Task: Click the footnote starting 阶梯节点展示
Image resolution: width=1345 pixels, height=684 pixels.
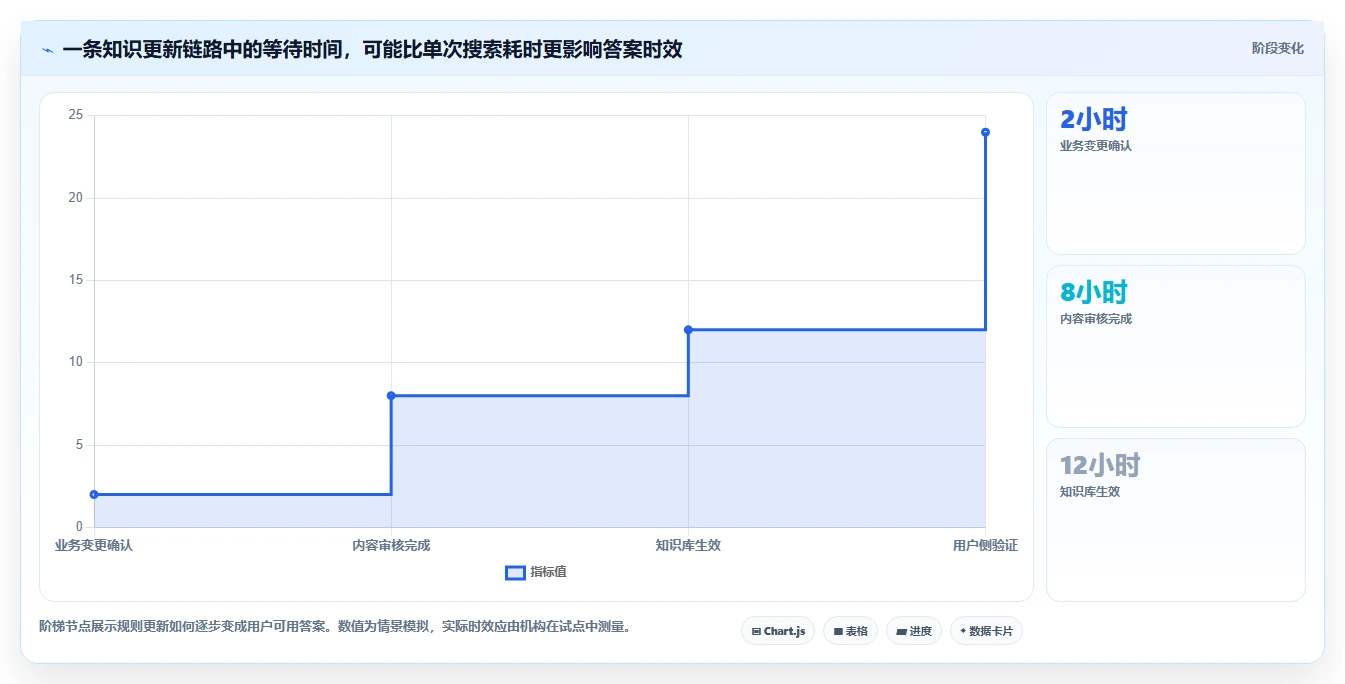Action: point(335,627)
